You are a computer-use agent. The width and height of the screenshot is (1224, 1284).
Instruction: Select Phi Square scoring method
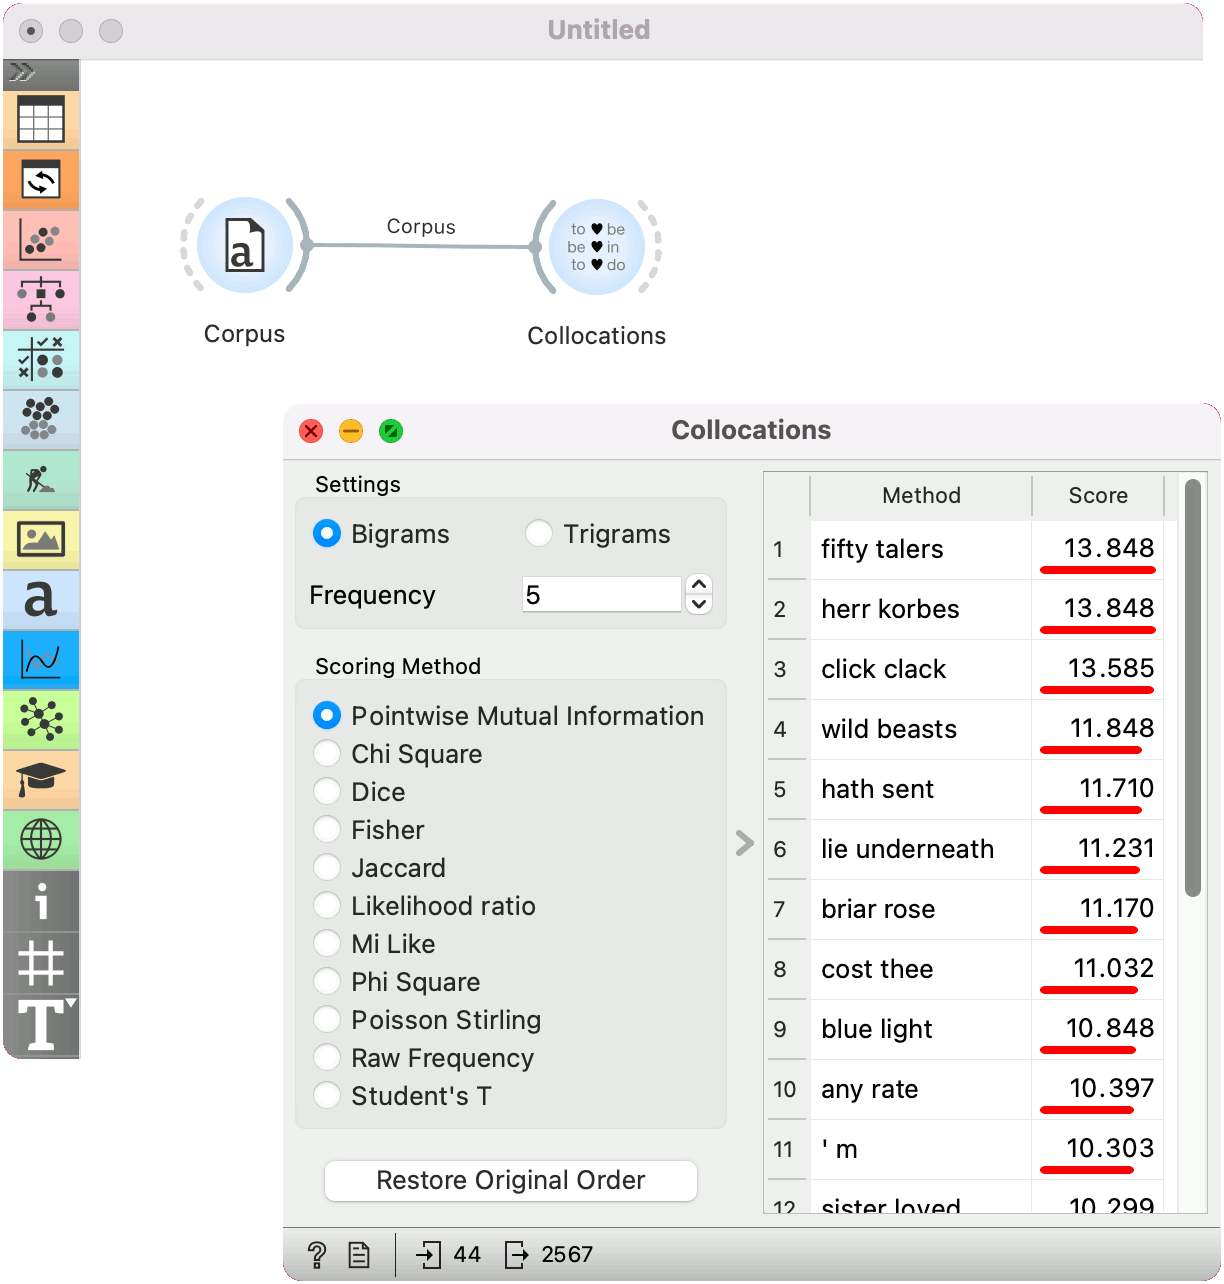pyautogui.click(x=327, y=982)
